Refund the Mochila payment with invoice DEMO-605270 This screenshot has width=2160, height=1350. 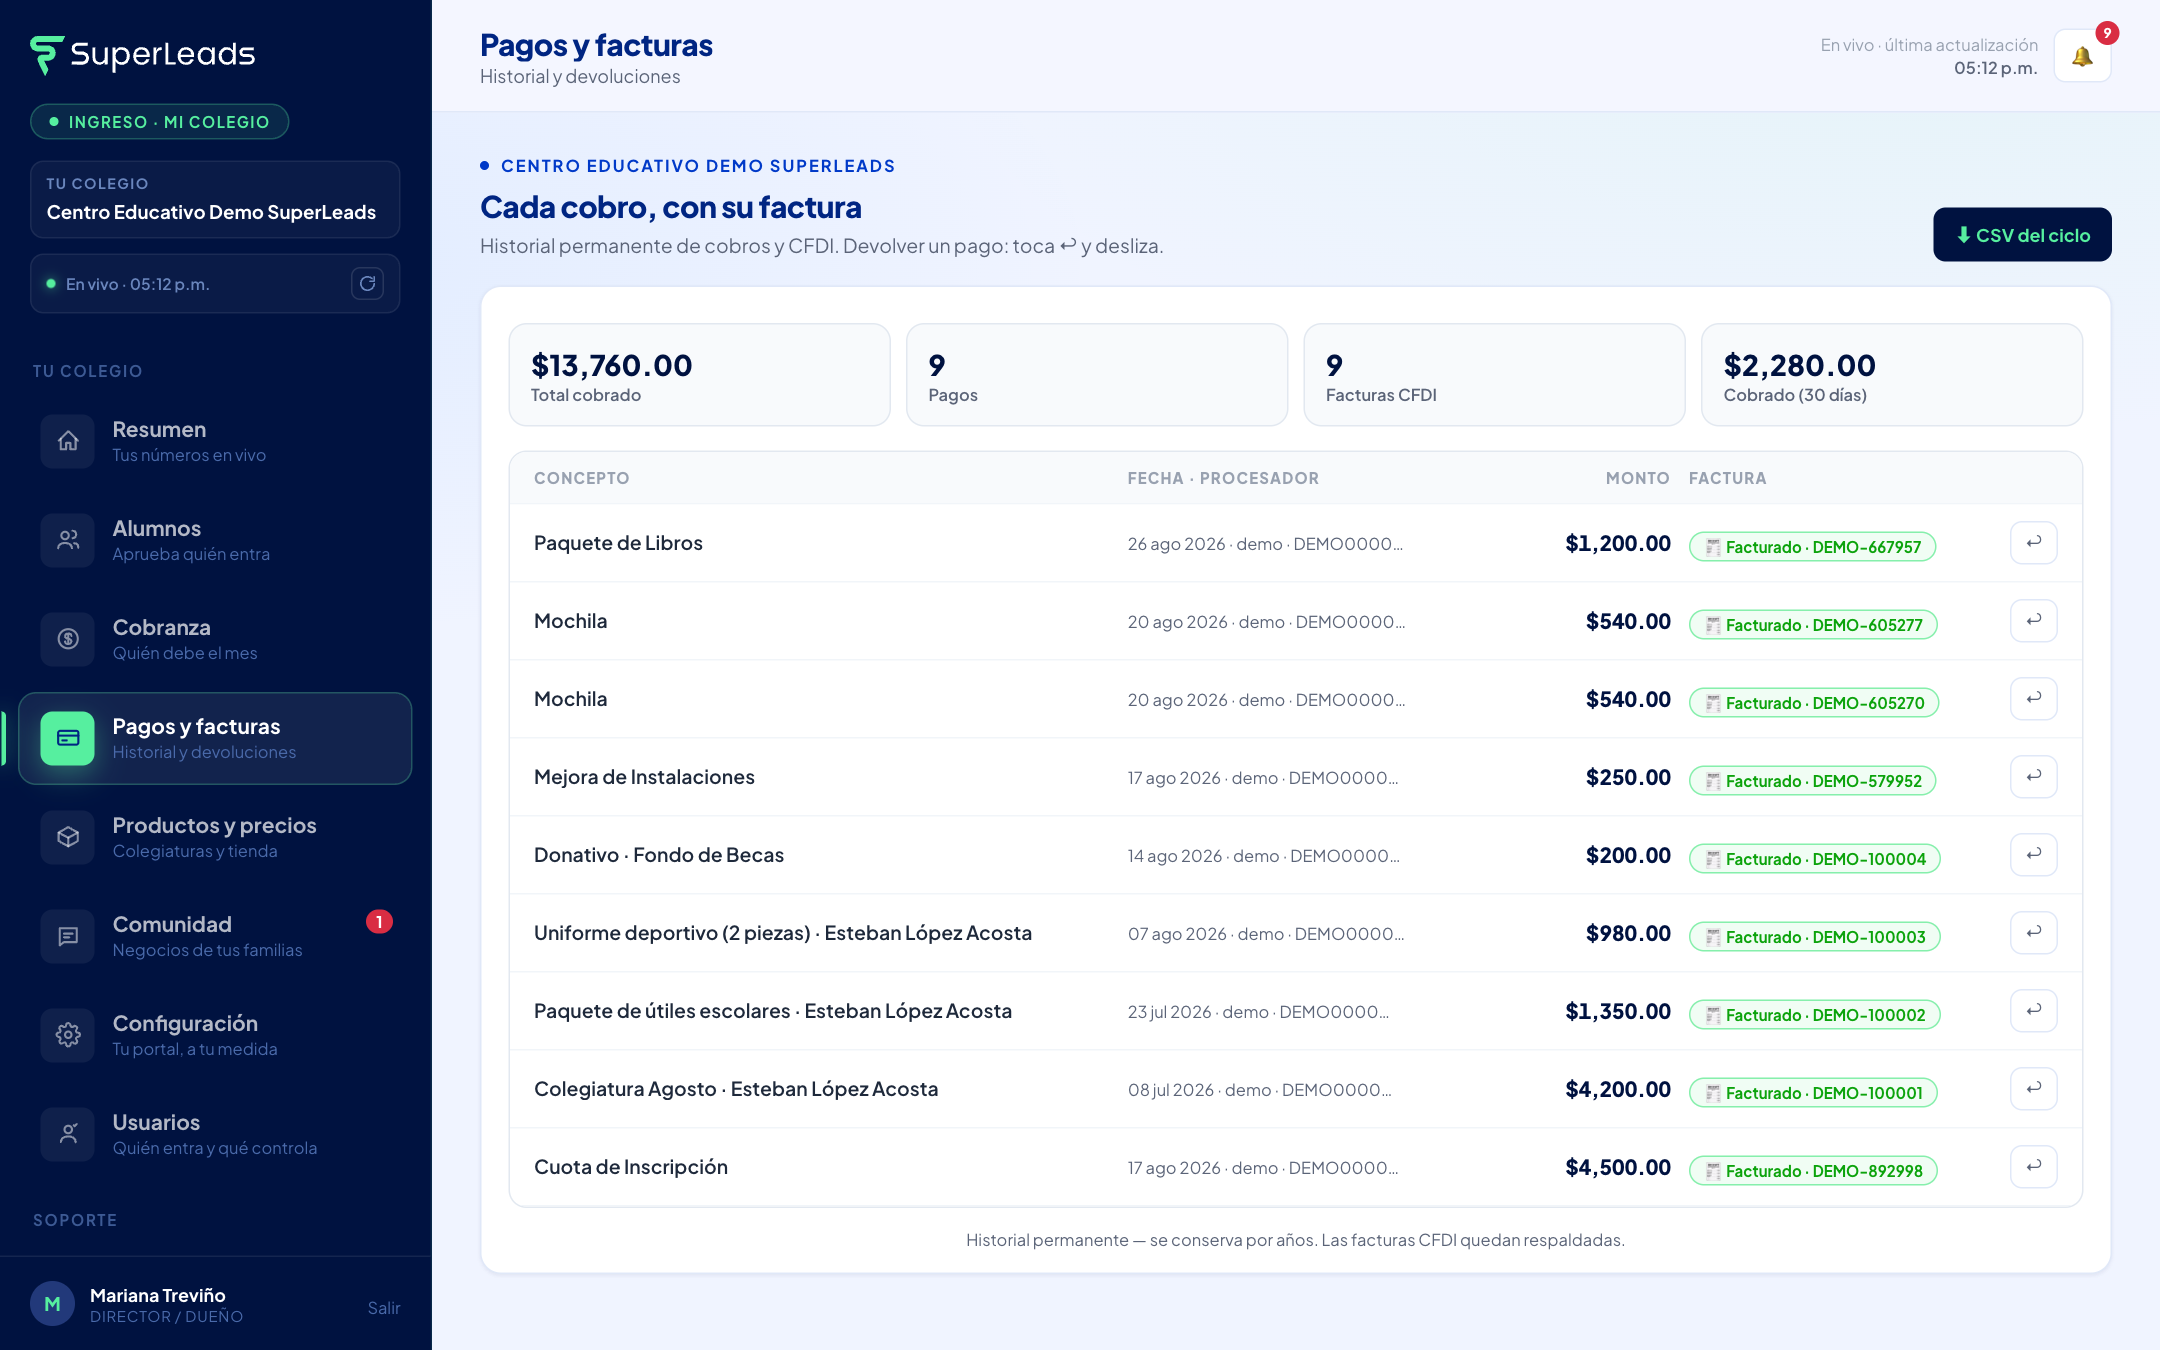[2033, 699]
